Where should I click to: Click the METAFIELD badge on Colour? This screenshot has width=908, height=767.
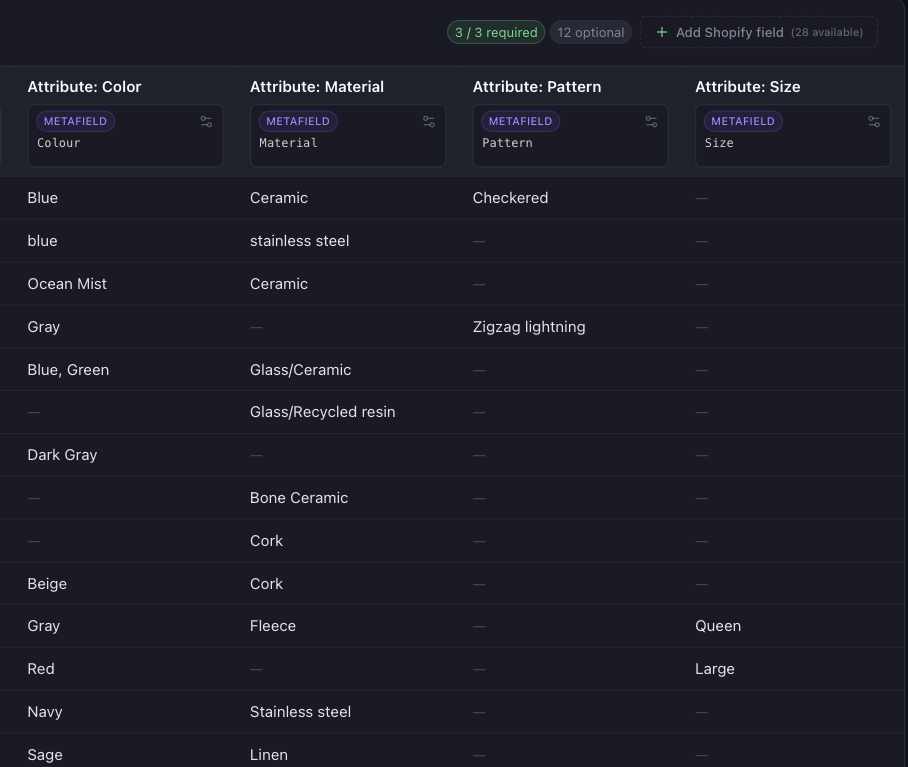(x=75, y=121)
